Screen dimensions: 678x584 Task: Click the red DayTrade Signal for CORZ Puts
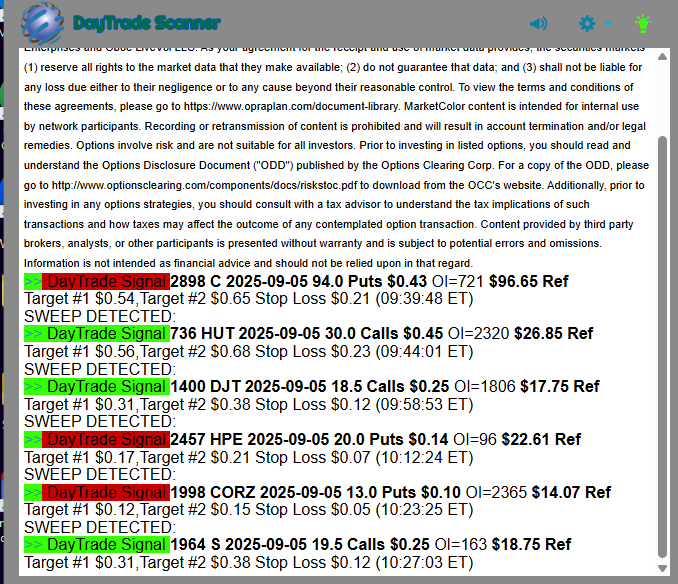click(106, 492)
